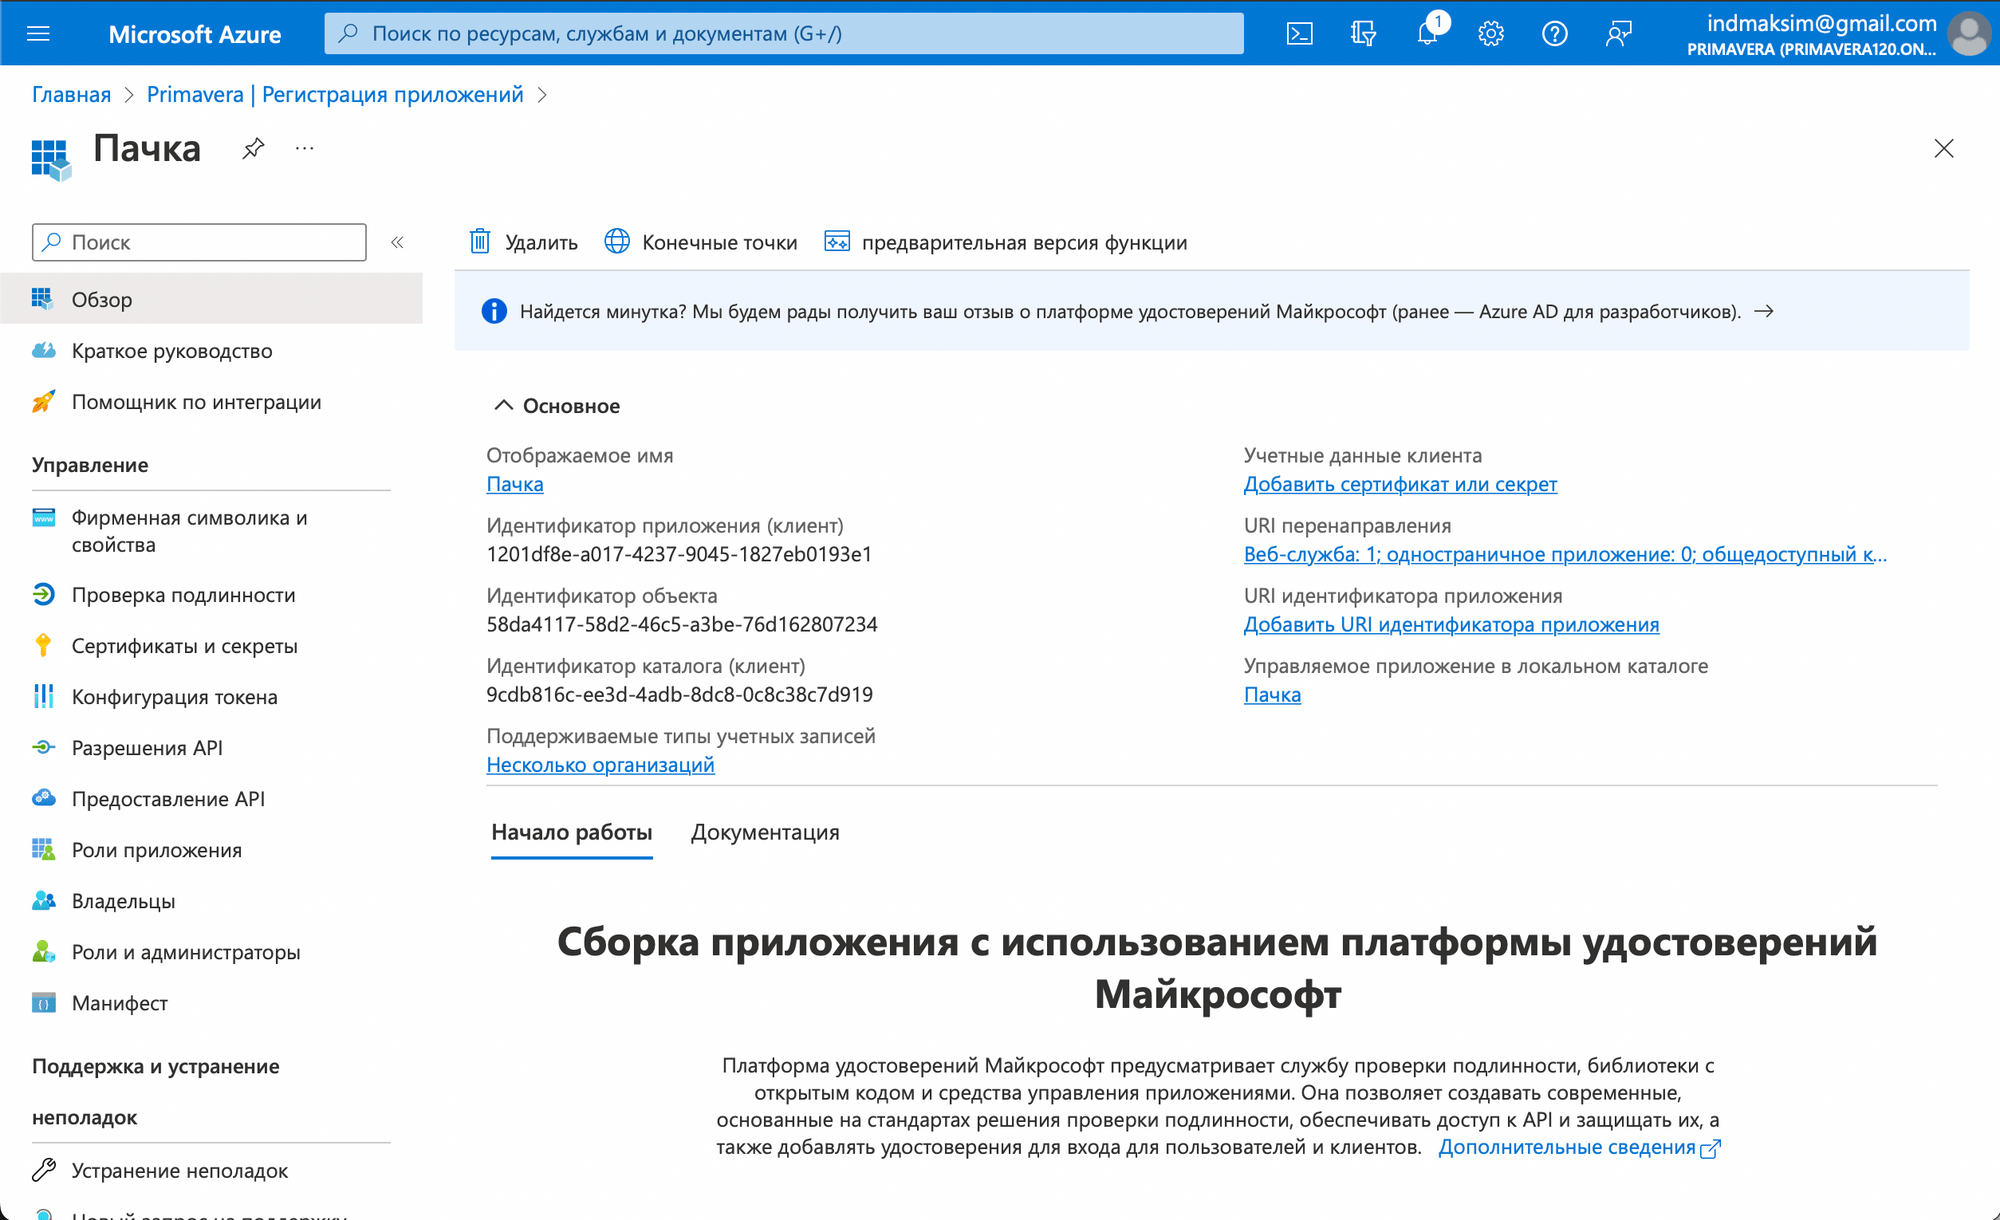The image size is (2000, 1220).
Task: Select Разрешения API in the sidebar
Action: click(x=147, y=748)
